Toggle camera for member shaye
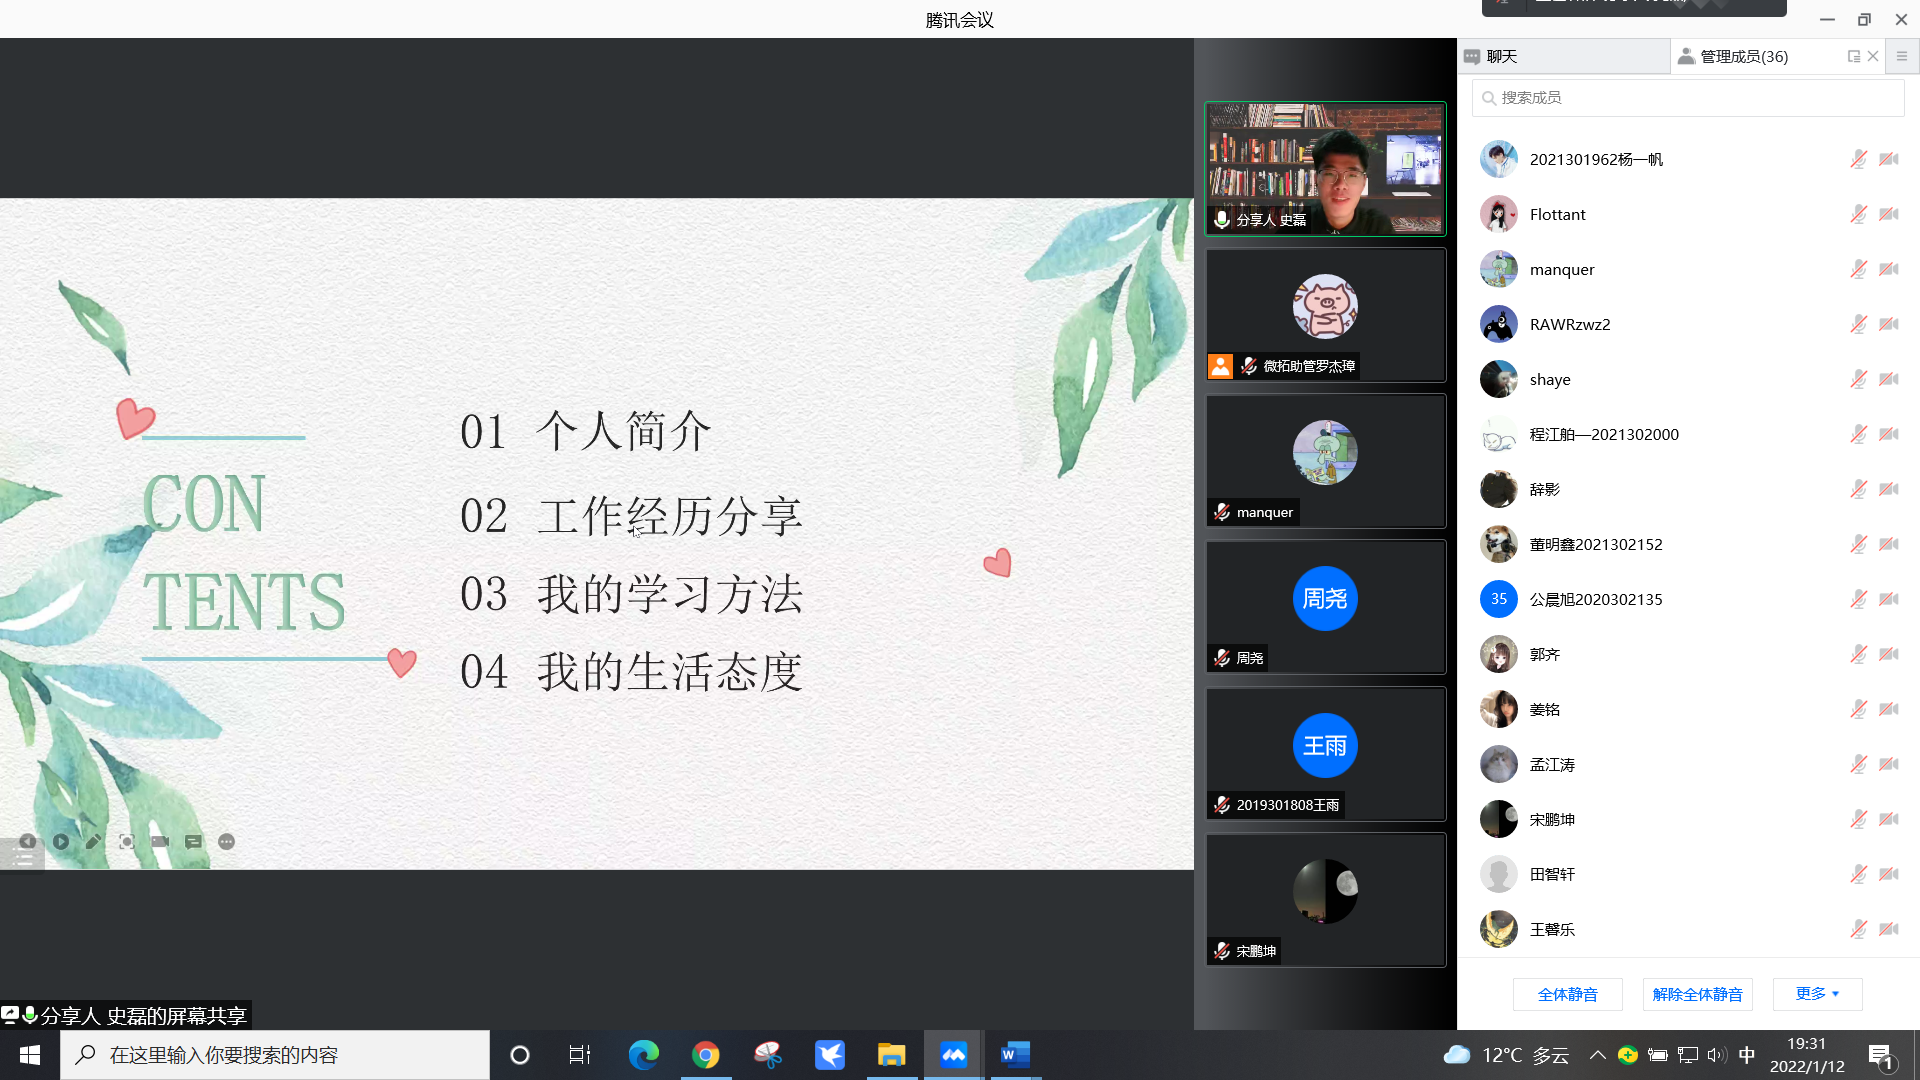Viewport: 1920px width, 1080px height. [1889, 379]
